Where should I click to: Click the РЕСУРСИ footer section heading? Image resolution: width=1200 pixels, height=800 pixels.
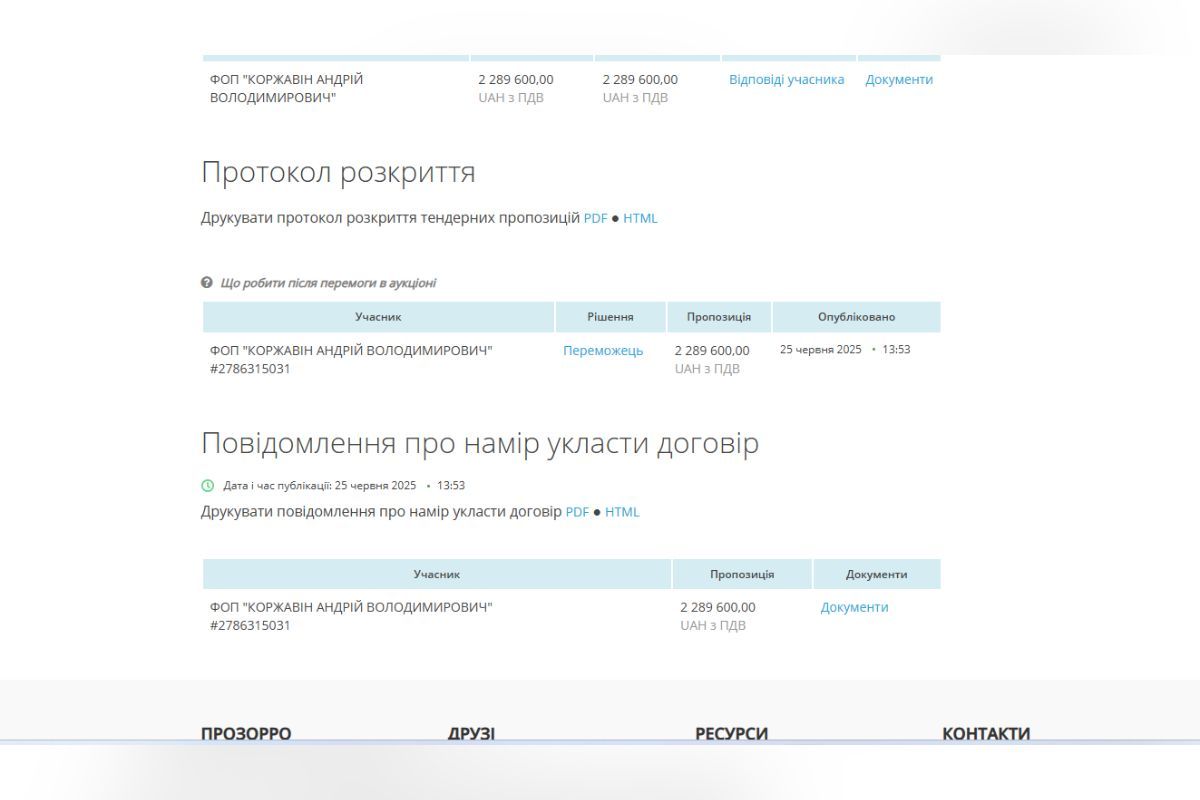731,733
